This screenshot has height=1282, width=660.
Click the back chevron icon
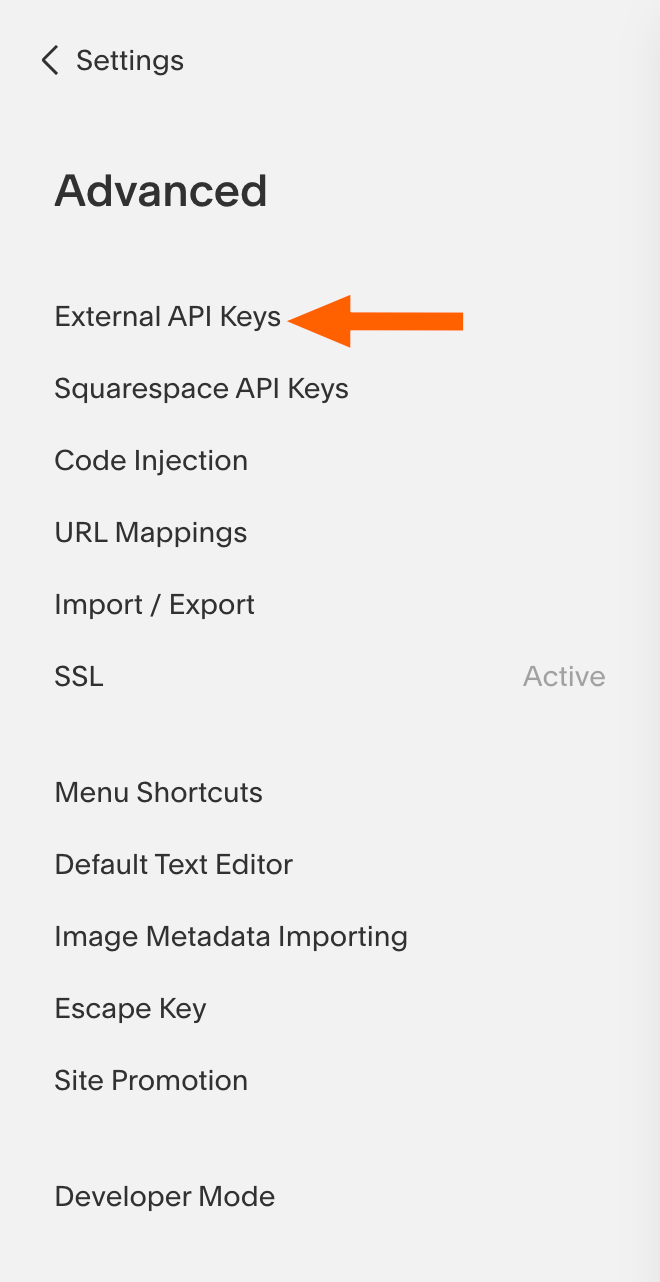pyautogui.click(x=49, y=60)
